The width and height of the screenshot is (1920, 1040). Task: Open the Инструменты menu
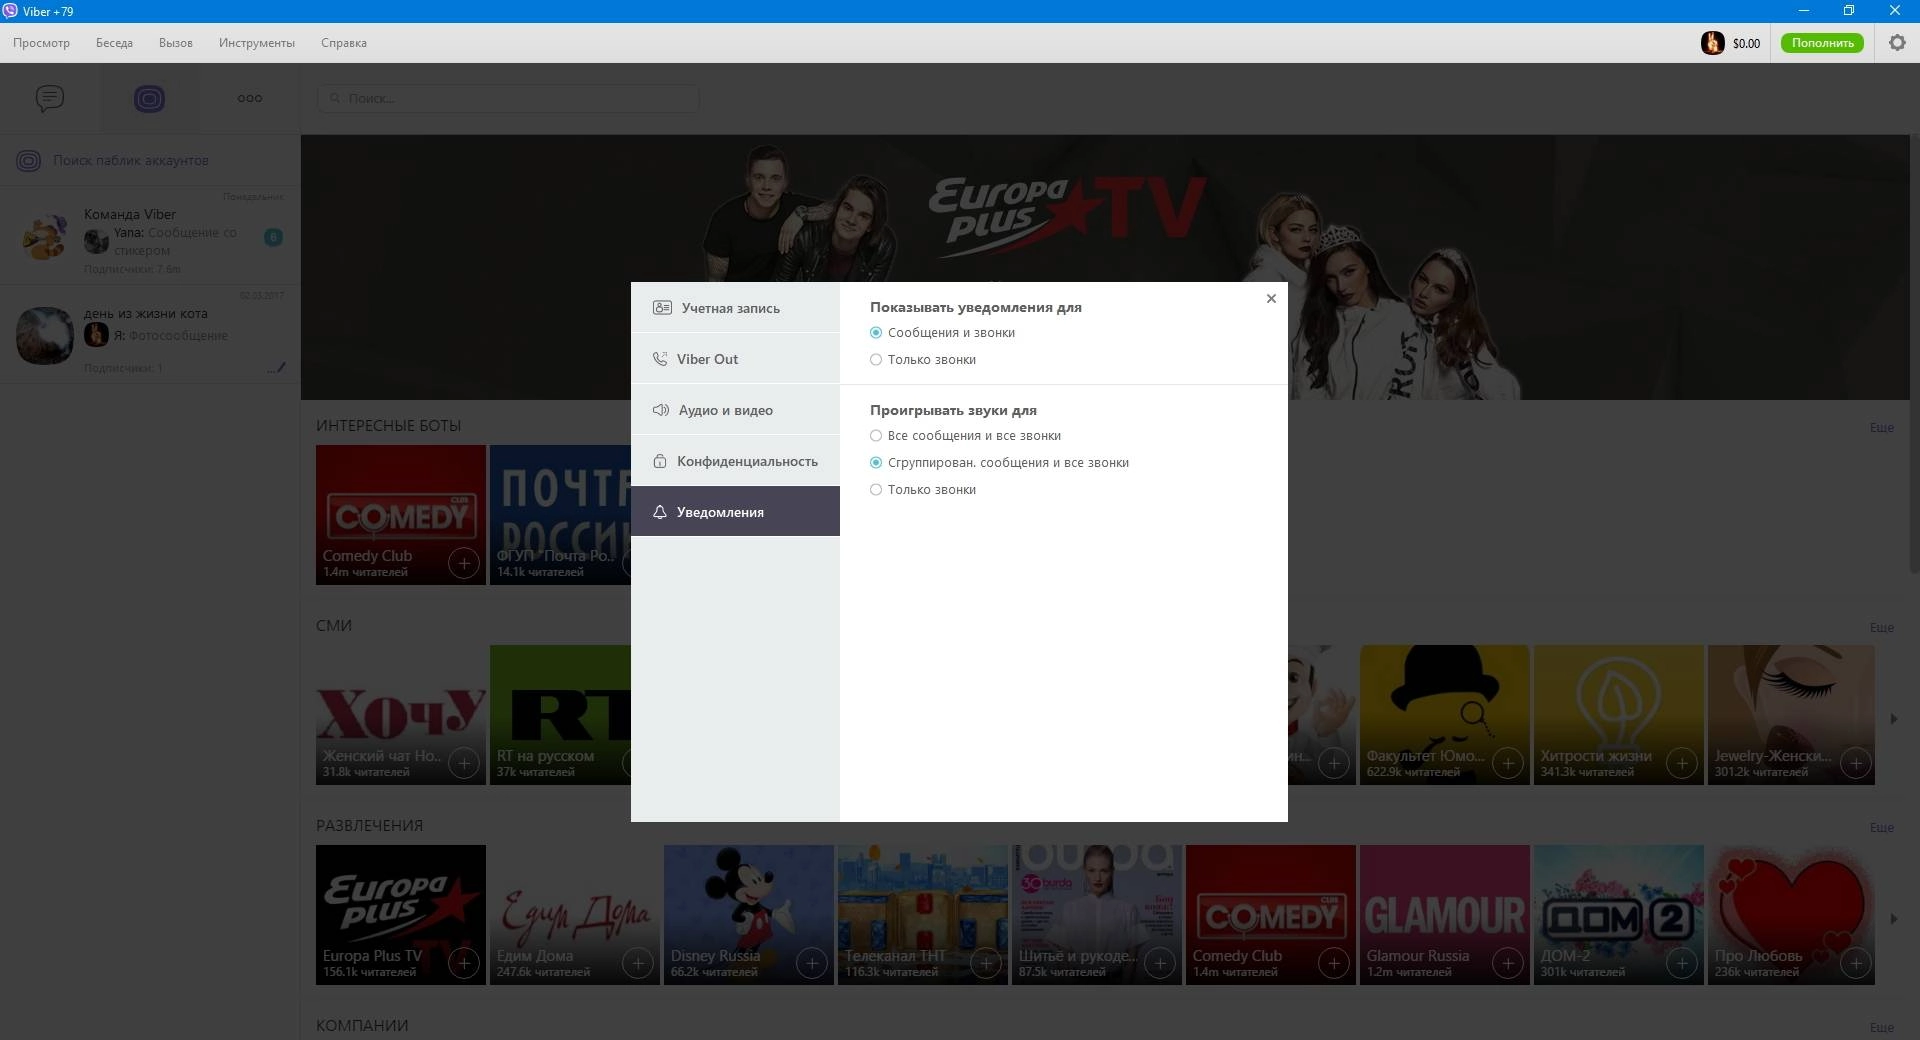coord(257,43)
